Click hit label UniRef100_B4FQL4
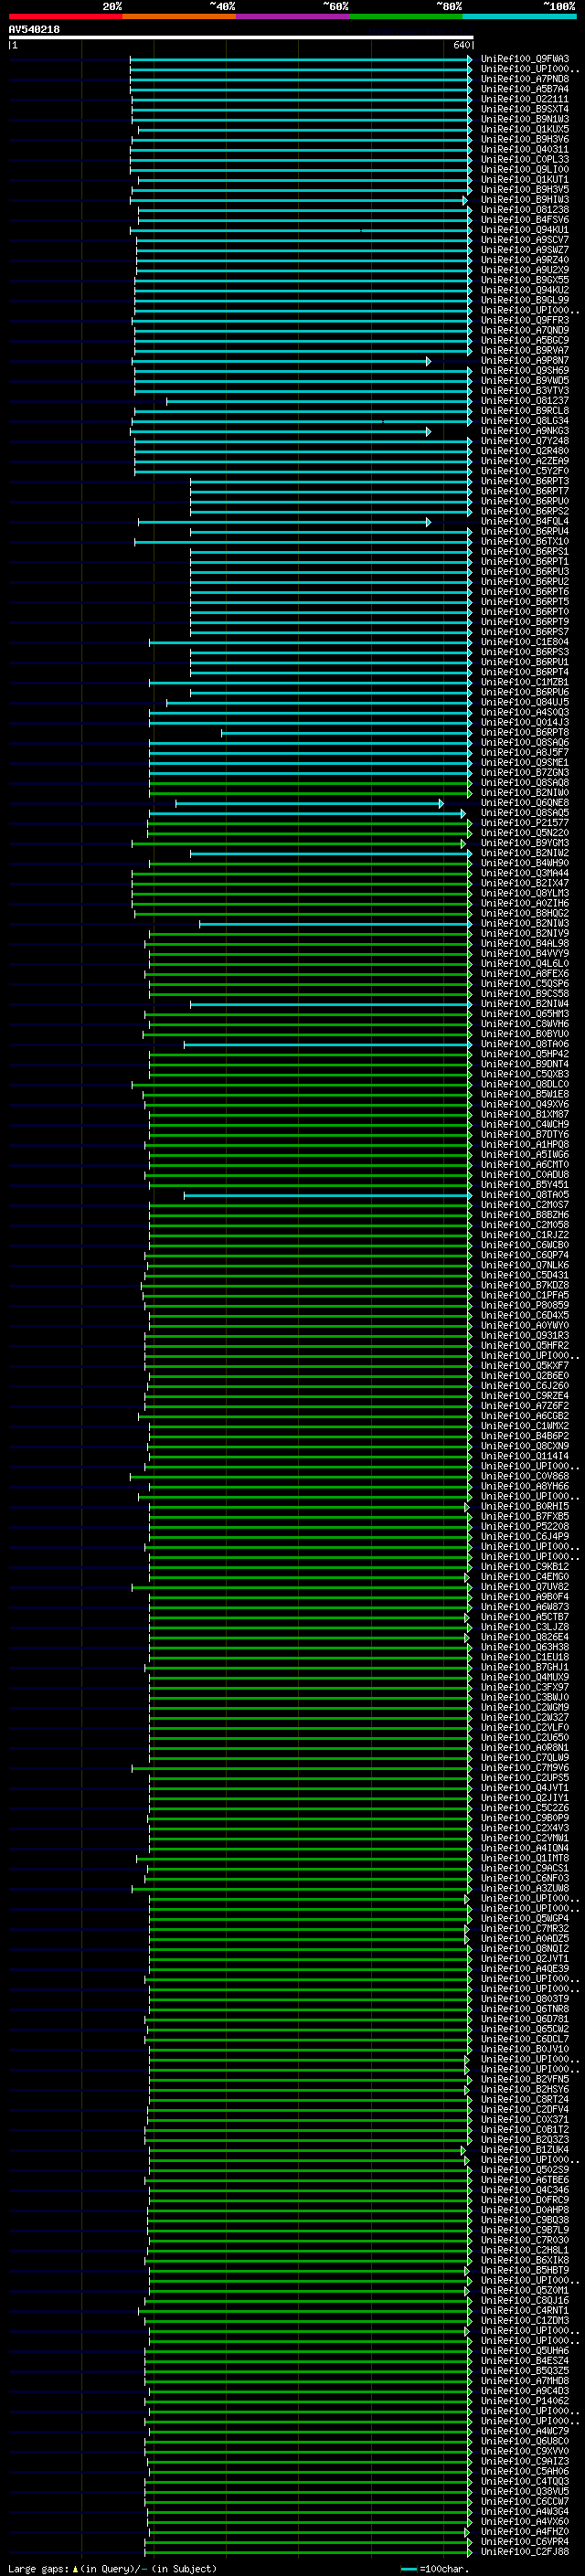Viewport: 585px width, 2576px height. click(x=524, y=521)
